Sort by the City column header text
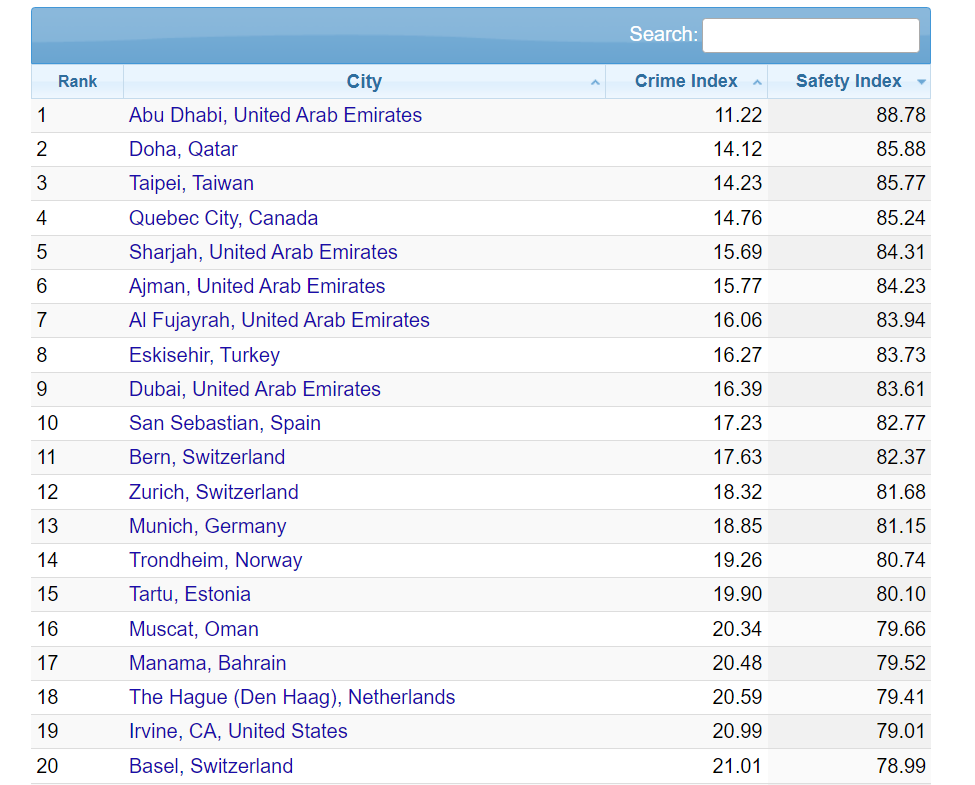975x785 pixels. pos(364,81)
